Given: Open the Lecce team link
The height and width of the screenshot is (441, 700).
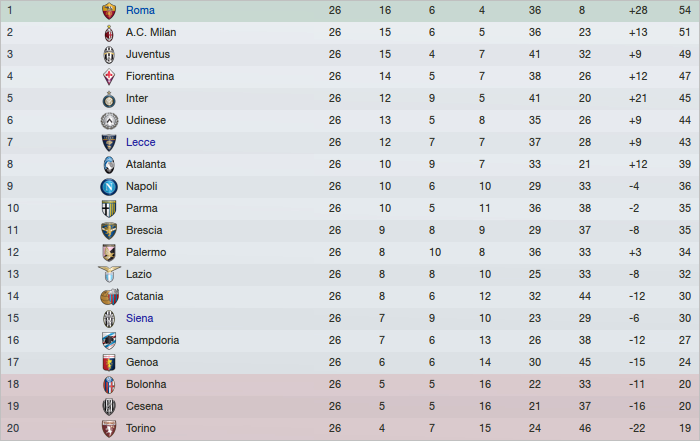Looking at the screenshot, I should (x=141, y=142).
